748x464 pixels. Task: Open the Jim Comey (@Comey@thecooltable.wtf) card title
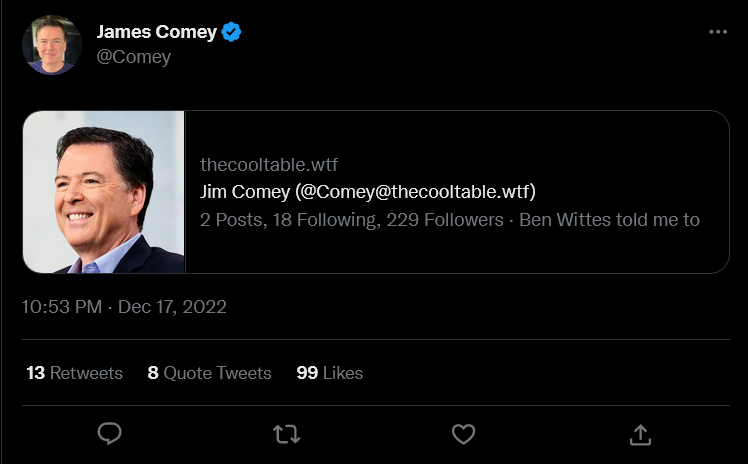pos(368,192)
